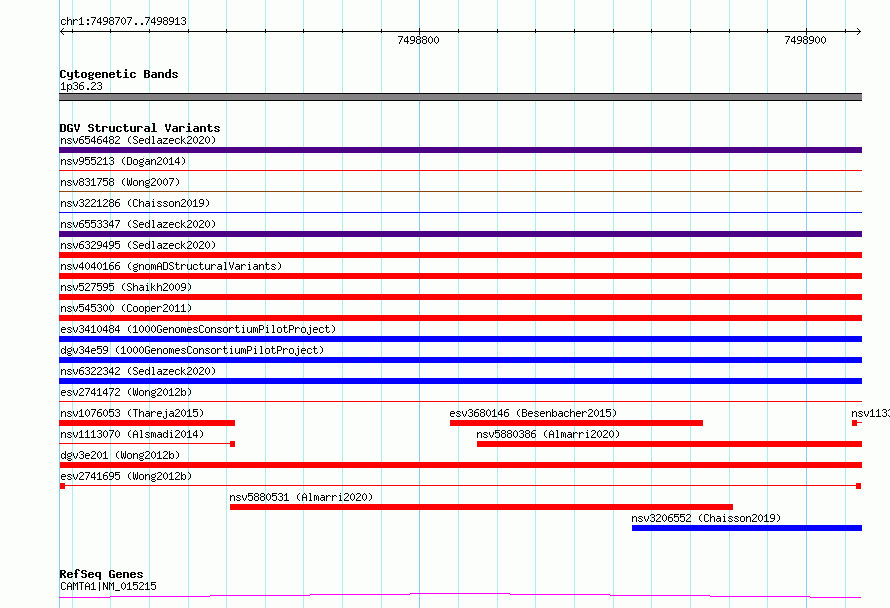Click the blue nsv6322342 variant bar
The height and width of the screenshot is (608, 890).
[x=460, y=381]
